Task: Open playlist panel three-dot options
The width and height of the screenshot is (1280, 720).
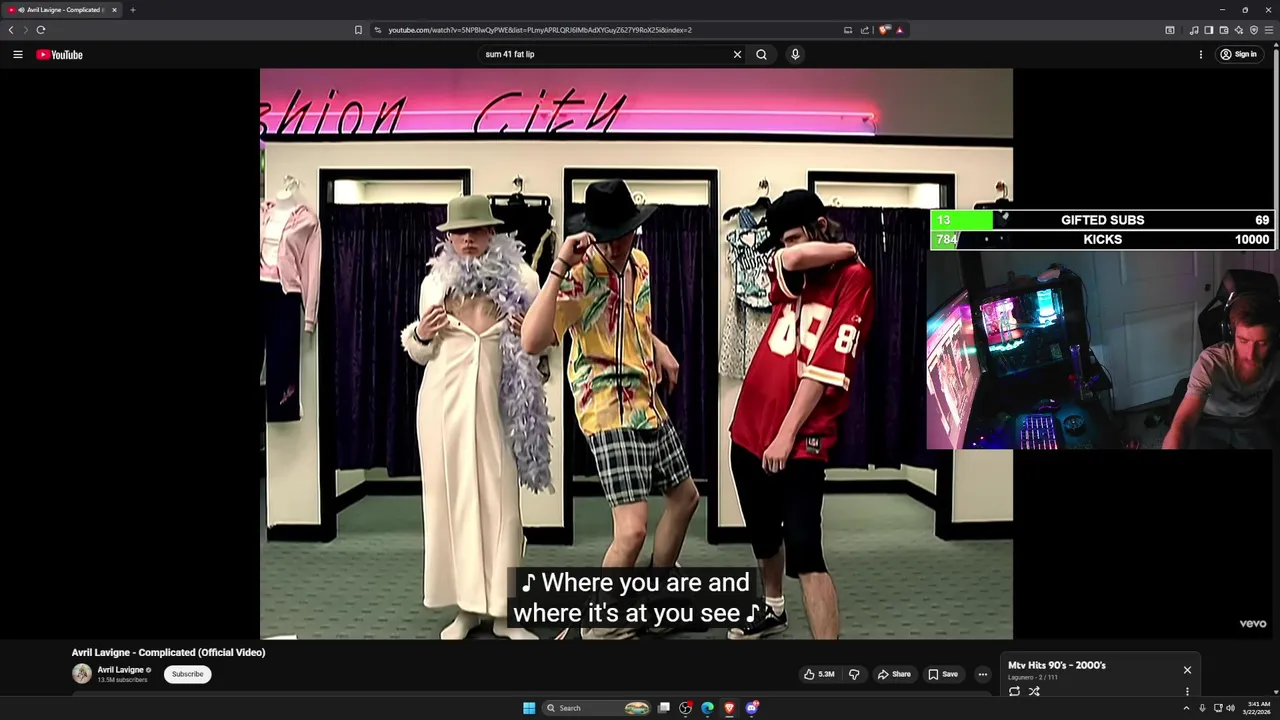Action: tap(1187, 691)
